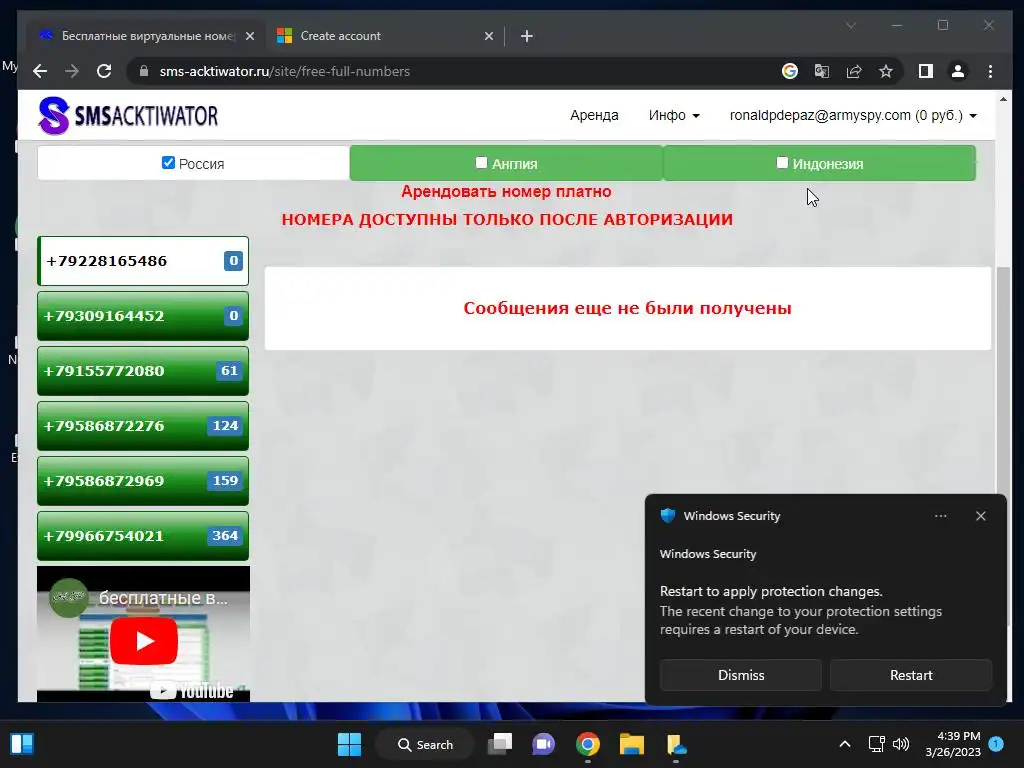
Task: Open the Google account icon in the address bar
Action: coord(790,71)
